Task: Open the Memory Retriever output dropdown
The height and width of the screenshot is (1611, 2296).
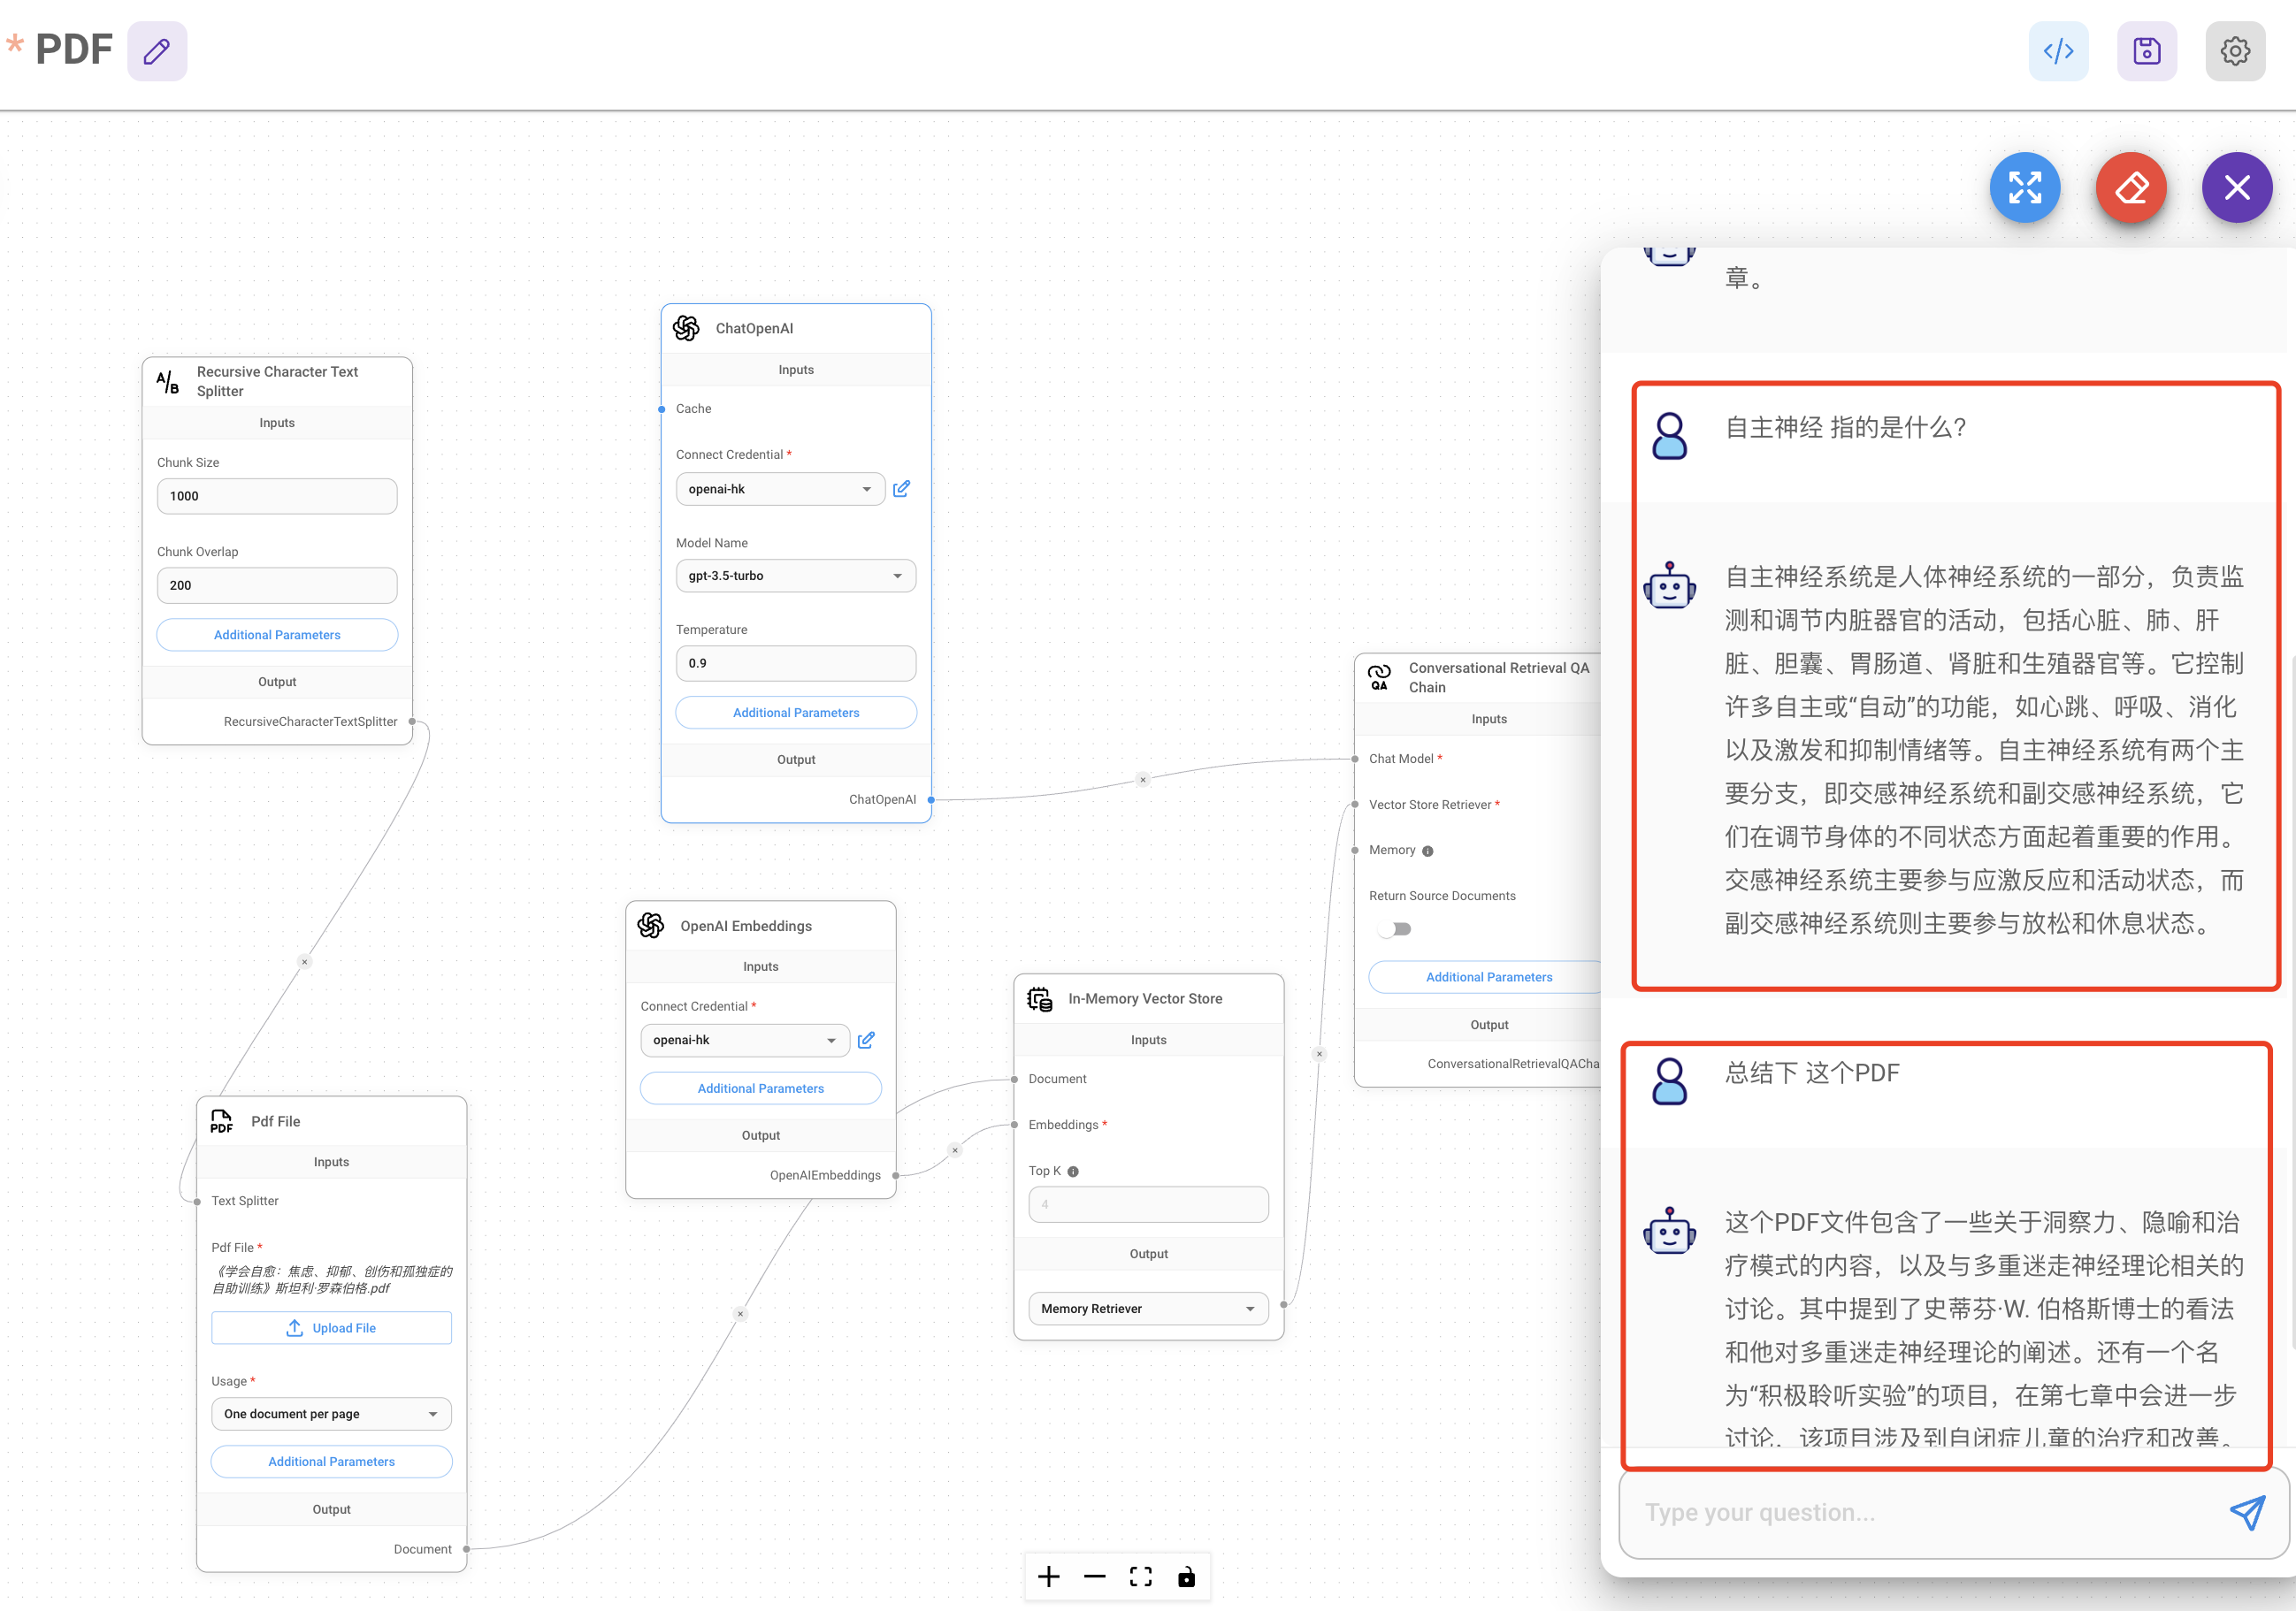Action: pyautogui.click(x=1147, y=1308)
